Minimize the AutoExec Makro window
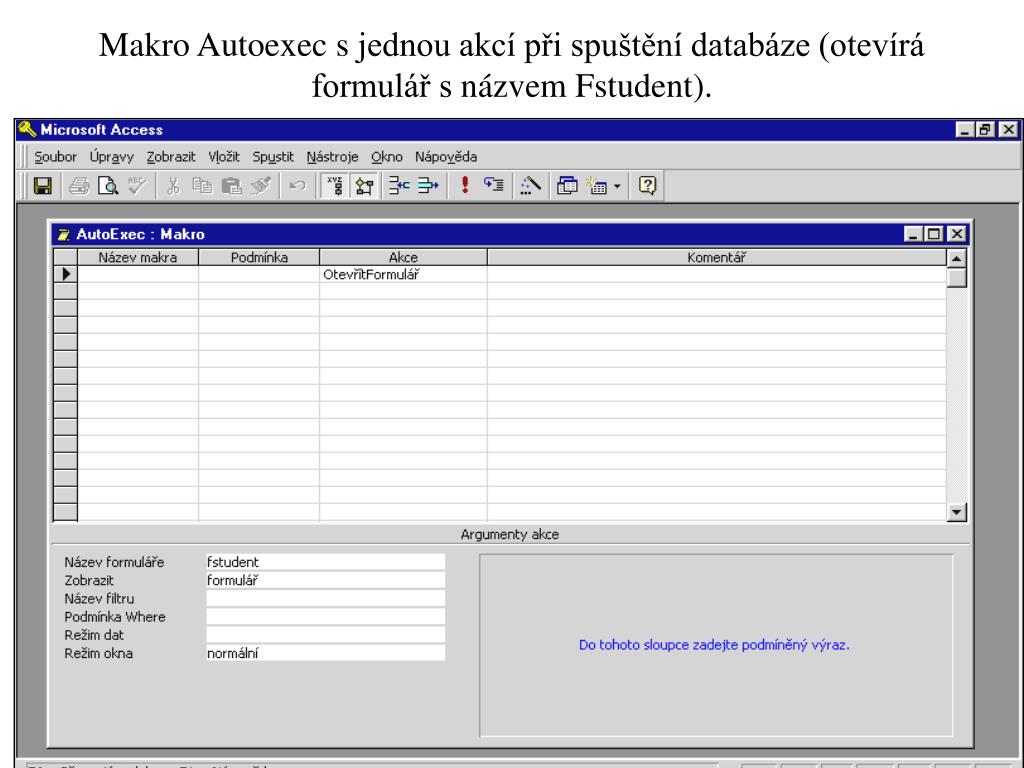 pyautogui.click(x=914, y=234)
